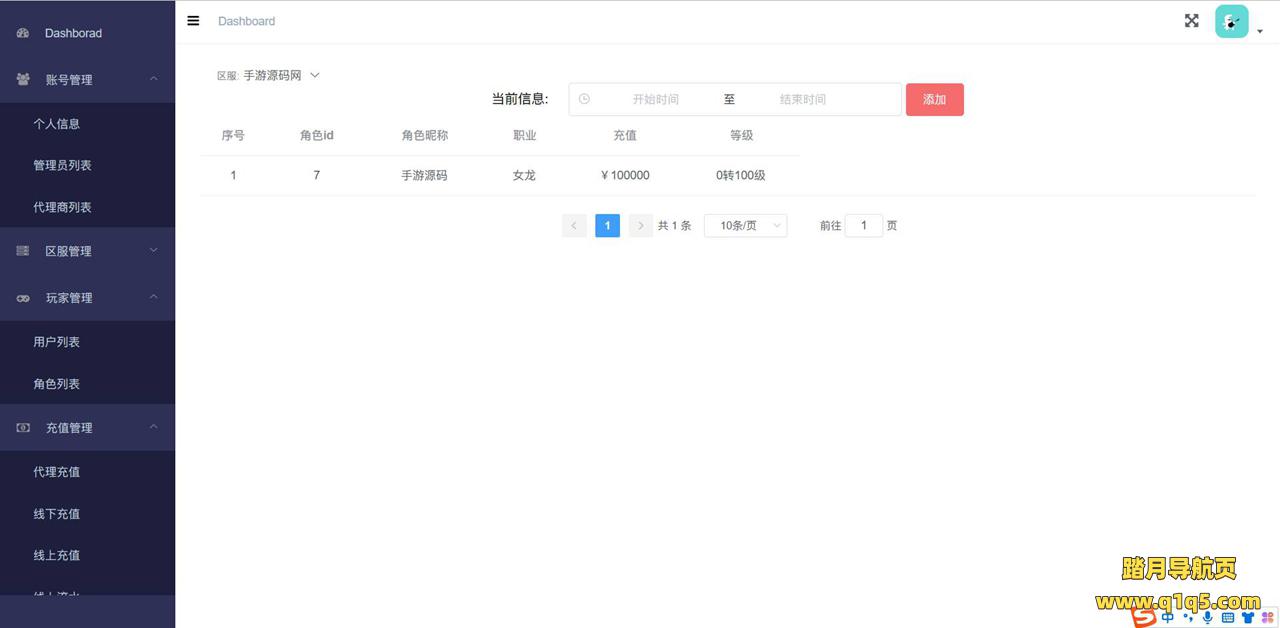1280x628 pixels.
Task: Toggle fullscreen mode icon
Action: click(1191, 21)
